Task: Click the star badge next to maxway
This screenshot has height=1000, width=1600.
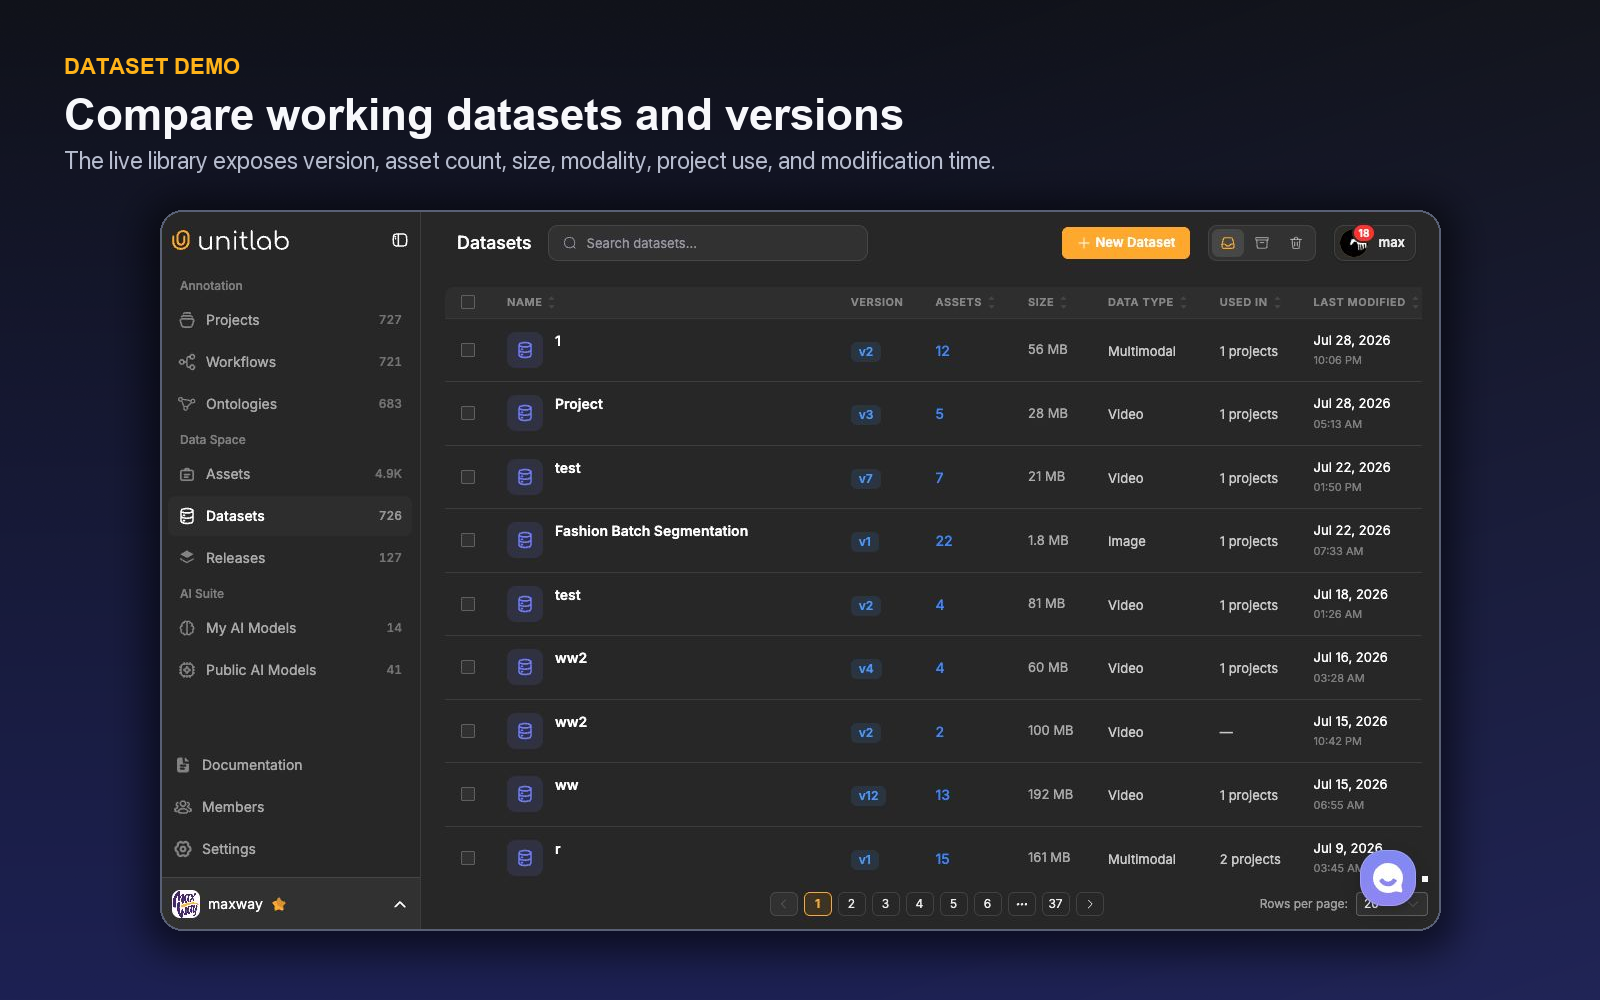Action: click(279, 904)
